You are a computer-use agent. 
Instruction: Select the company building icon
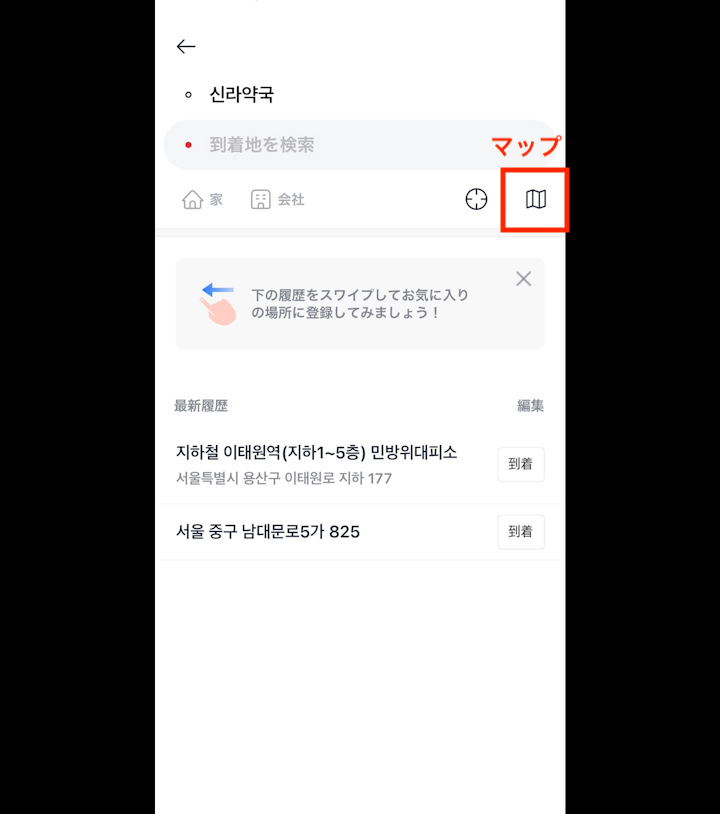pyautogui.click(x=261, y=199)
